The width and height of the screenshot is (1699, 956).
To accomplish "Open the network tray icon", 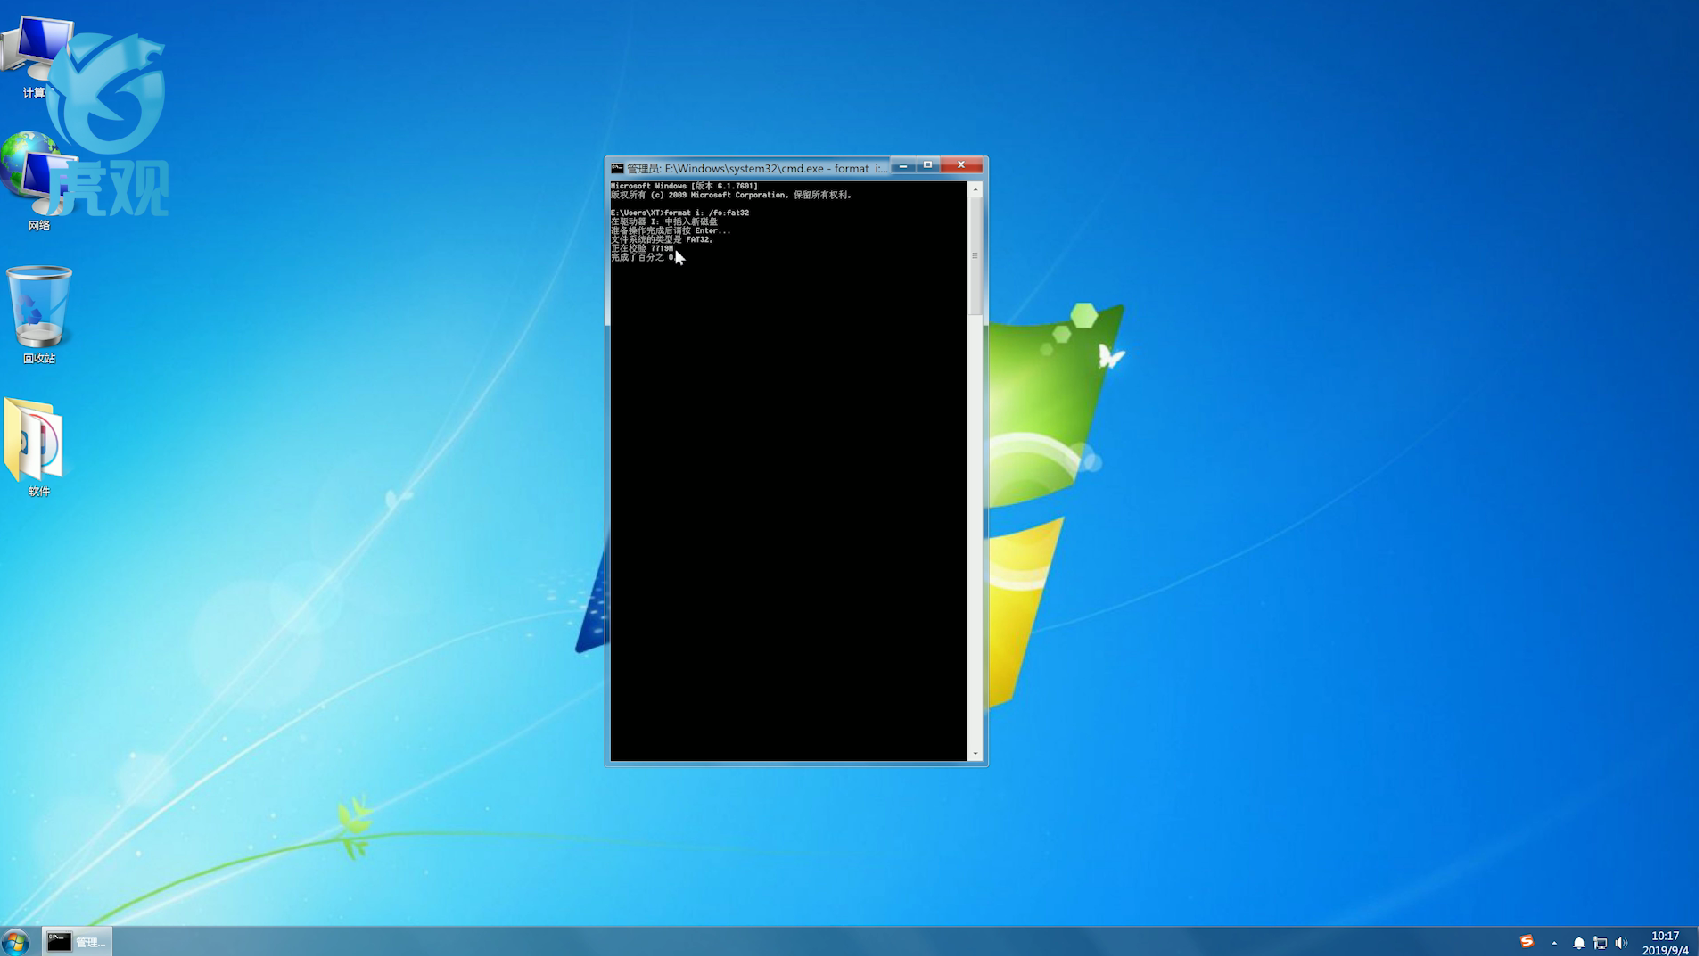I will point(1600,942).
